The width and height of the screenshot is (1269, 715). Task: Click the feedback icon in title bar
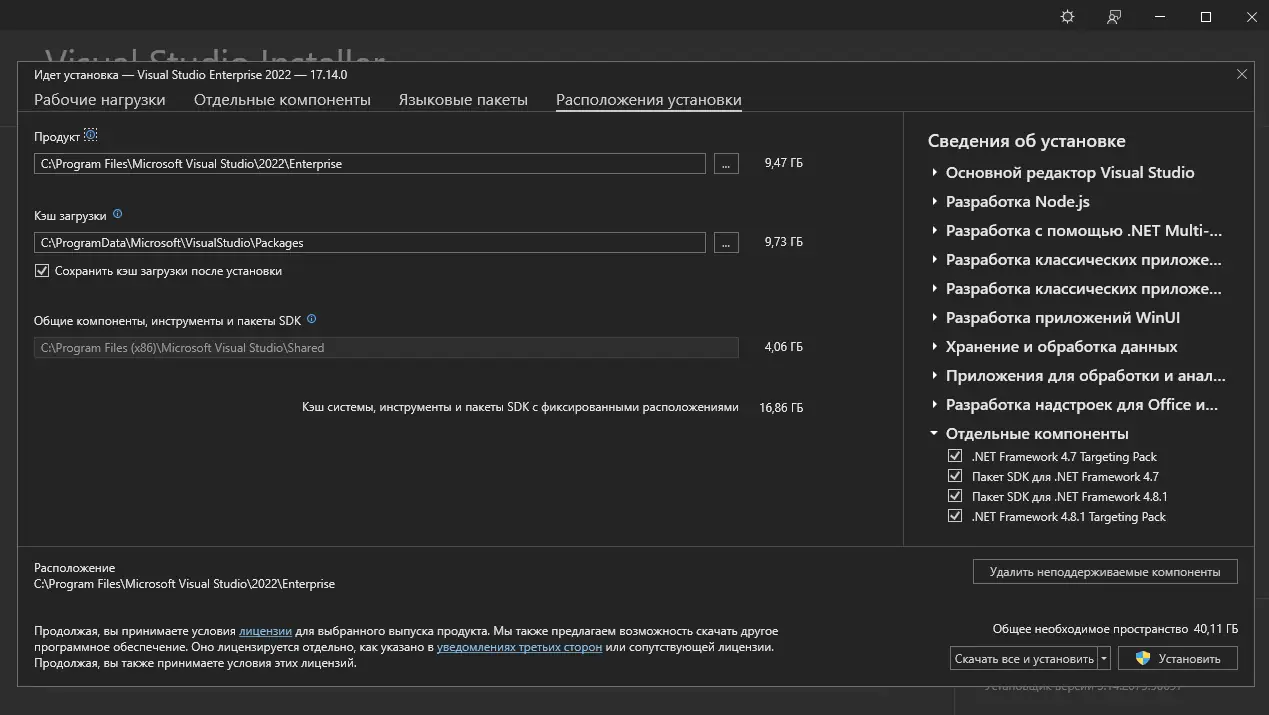[1114, 17]
